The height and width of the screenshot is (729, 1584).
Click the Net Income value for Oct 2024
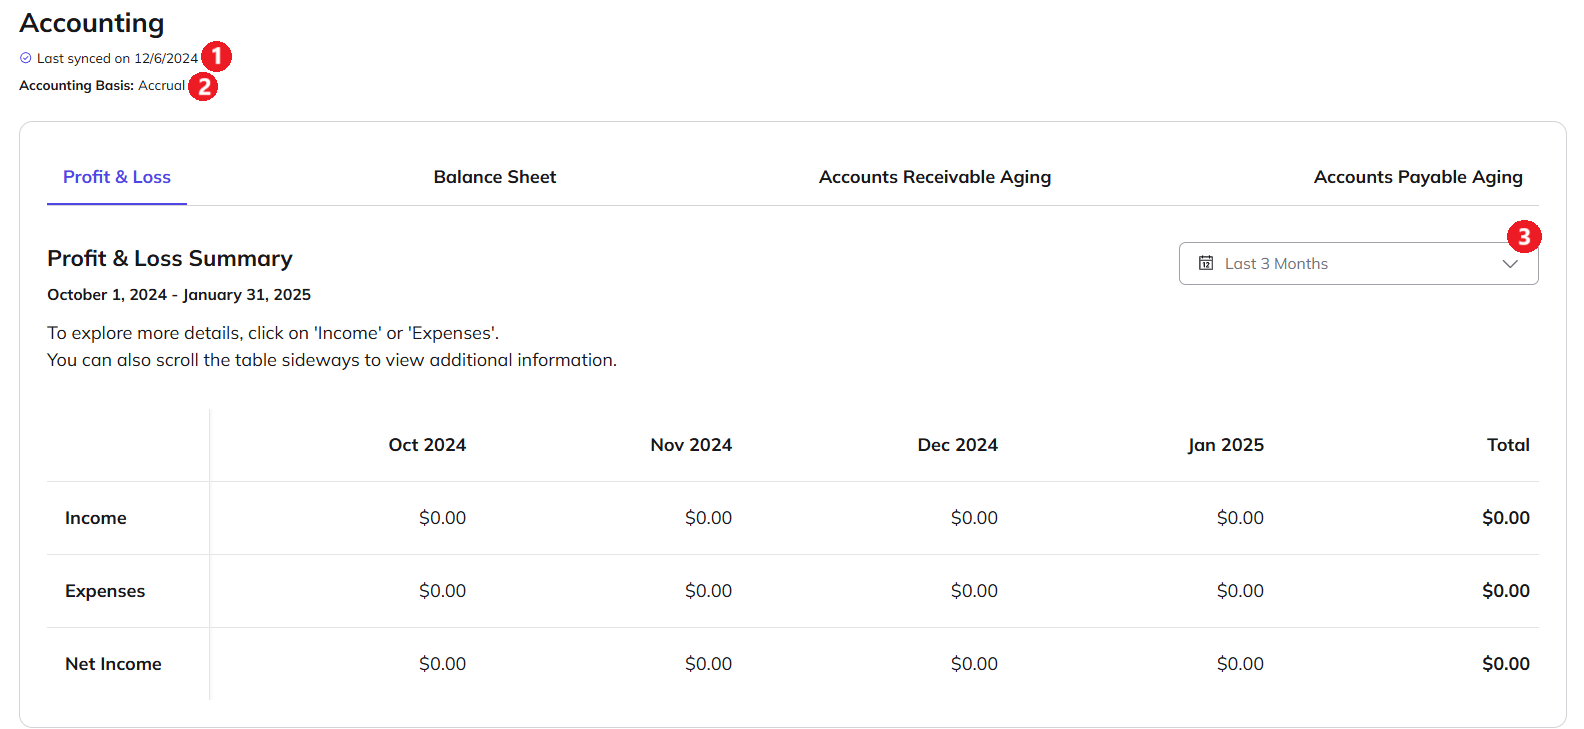tap(442, 664)
